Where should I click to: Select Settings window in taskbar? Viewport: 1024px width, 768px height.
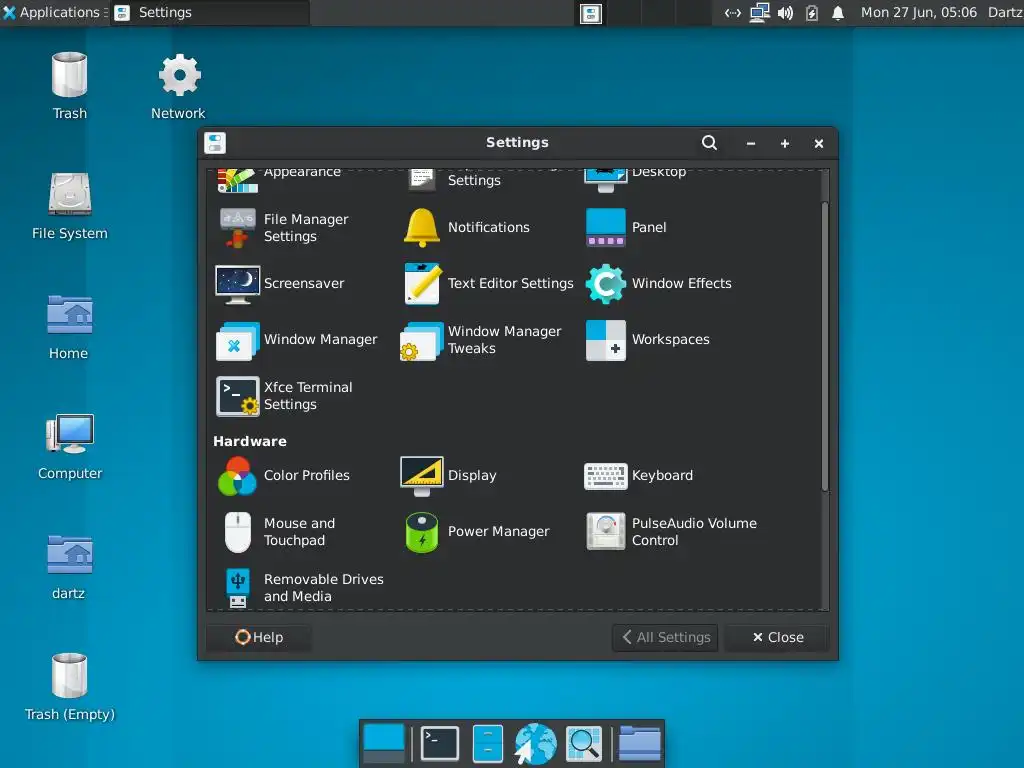[209, 12]
